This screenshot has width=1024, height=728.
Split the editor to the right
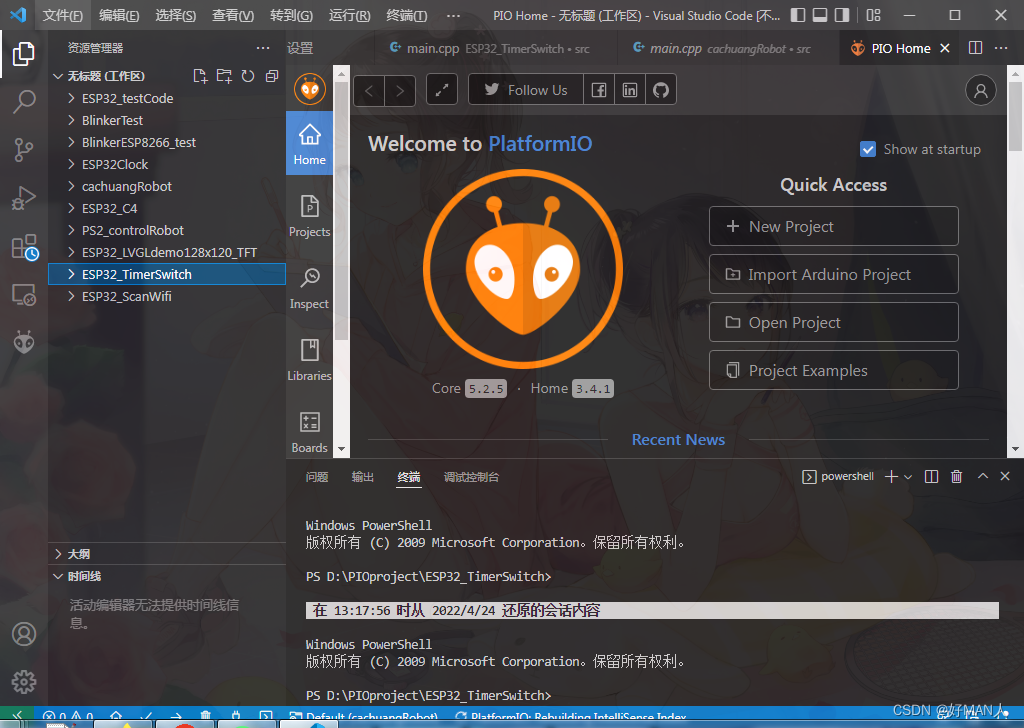pos(975,48)
